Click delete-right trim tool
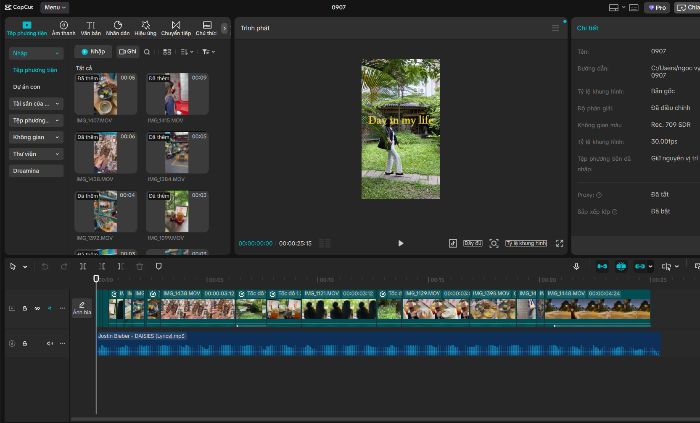700x423 pixels. click(121, 266)
